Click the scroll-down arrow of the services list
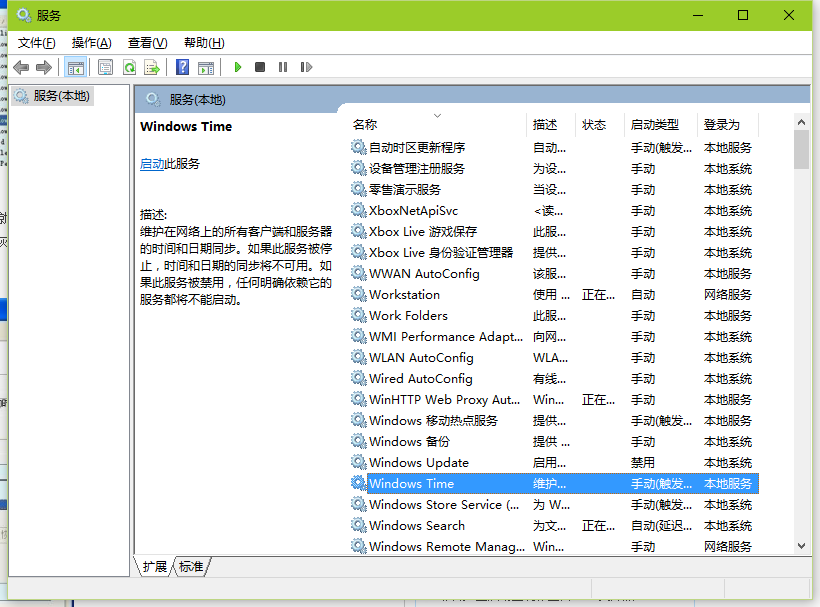The image size is (820, 607). coord(801,545)
